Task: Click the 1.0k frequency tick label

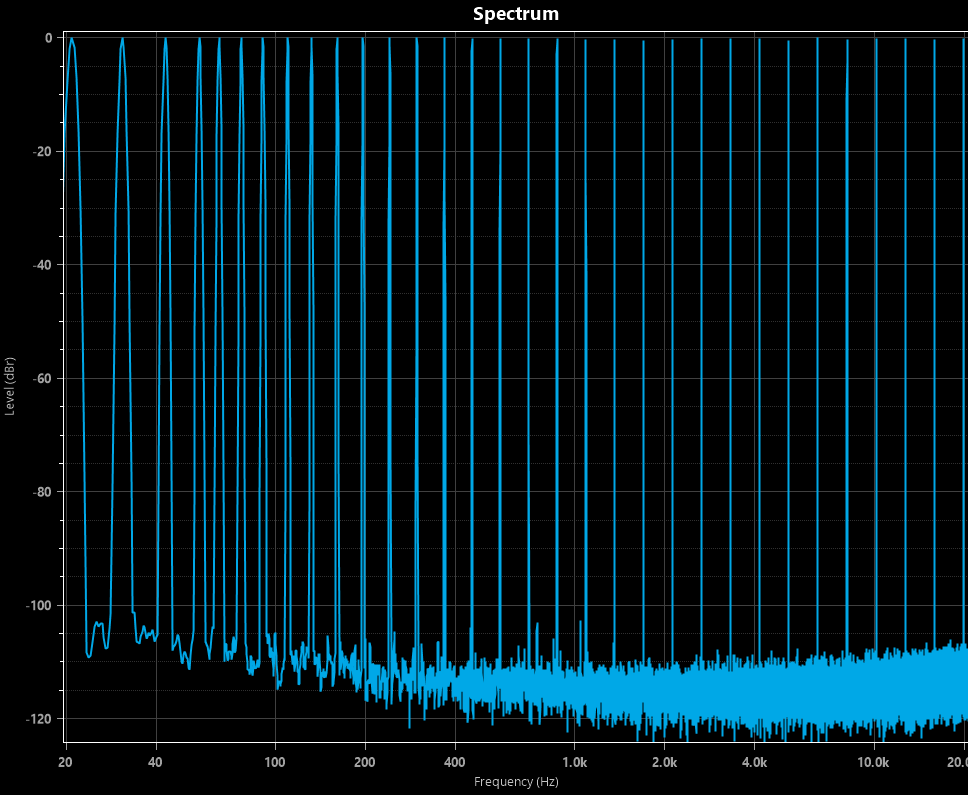Action: coord(575,762)
